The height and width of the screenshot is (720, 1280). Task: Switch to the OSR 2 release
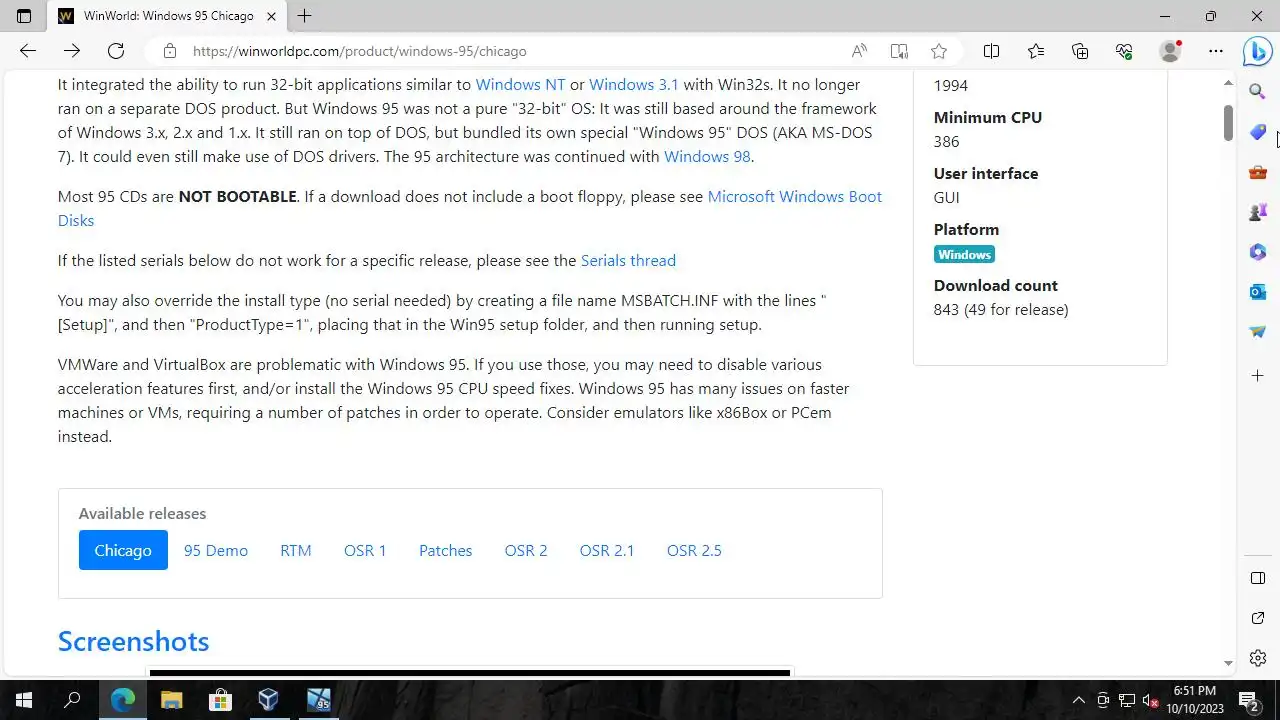coord(526,550)
